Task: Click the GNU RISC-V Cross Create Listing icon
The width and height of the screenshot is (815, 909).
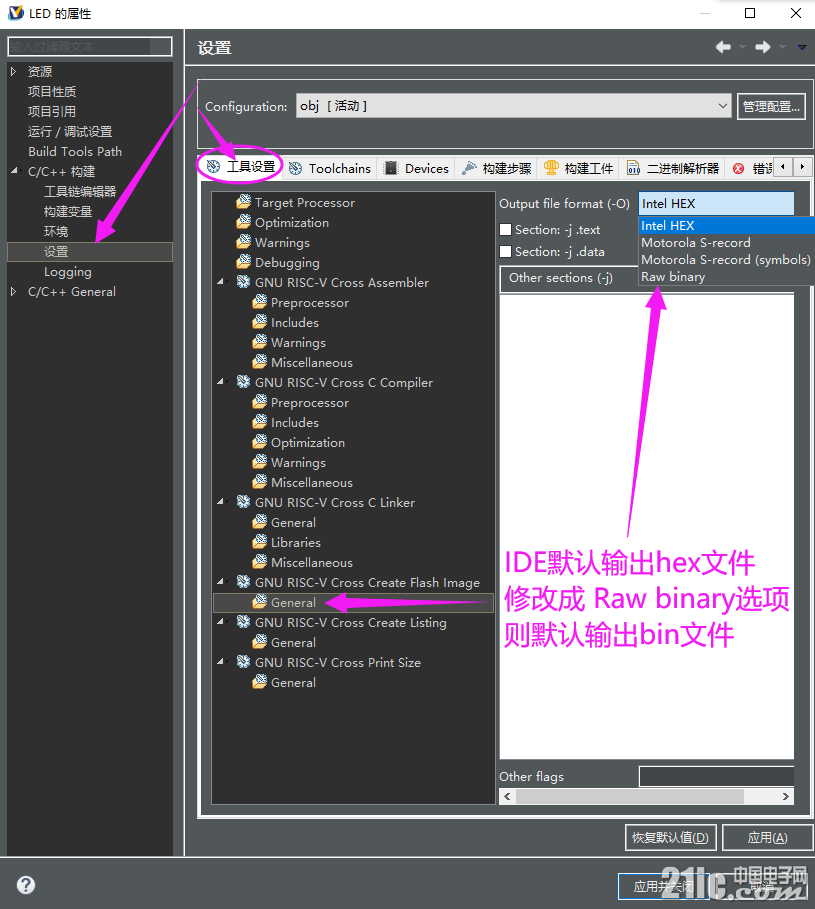Action: click(x=243, y=622)
